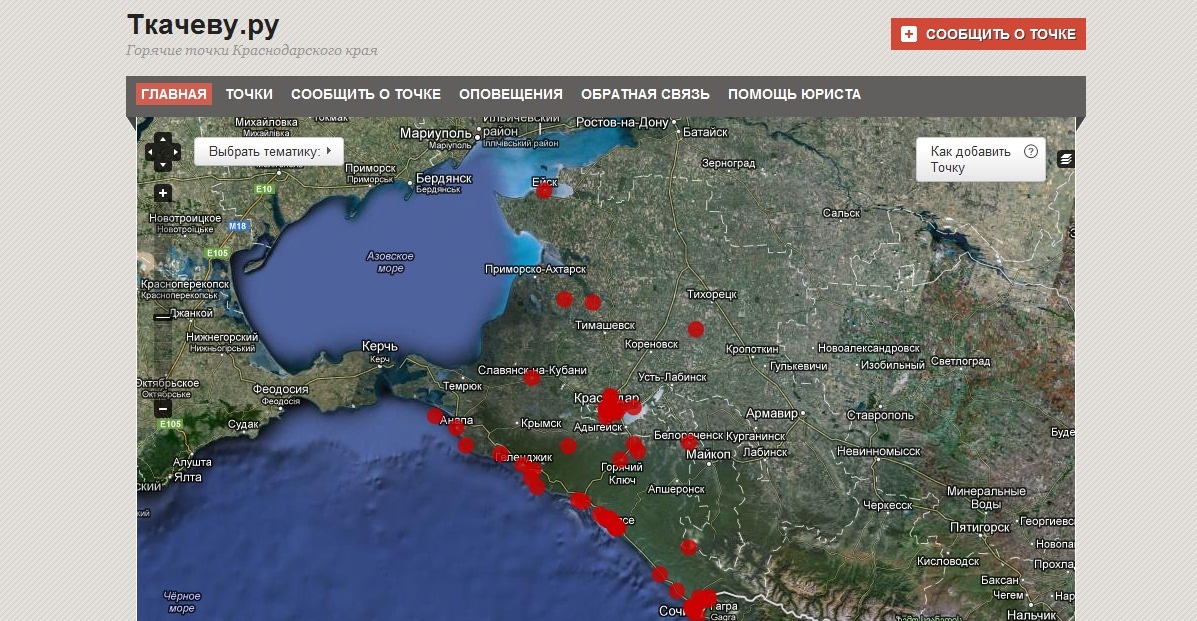Pan the map left with arrow control
The height and width of the screenshot is (621, 1197).
coord(151,153)
